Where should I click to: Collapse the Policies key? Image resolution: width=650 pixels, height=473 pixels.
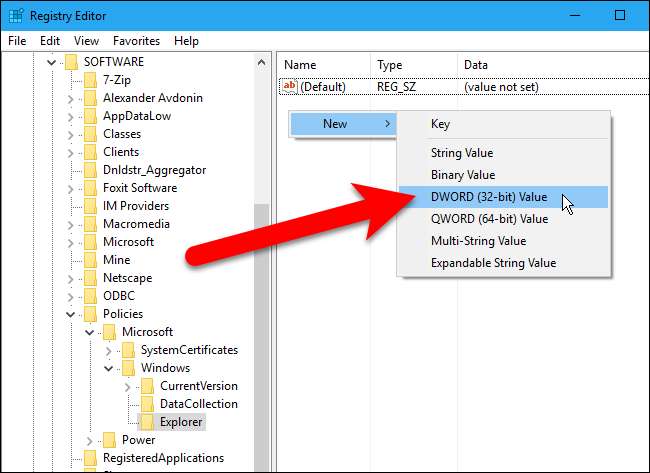coord(70,315)
